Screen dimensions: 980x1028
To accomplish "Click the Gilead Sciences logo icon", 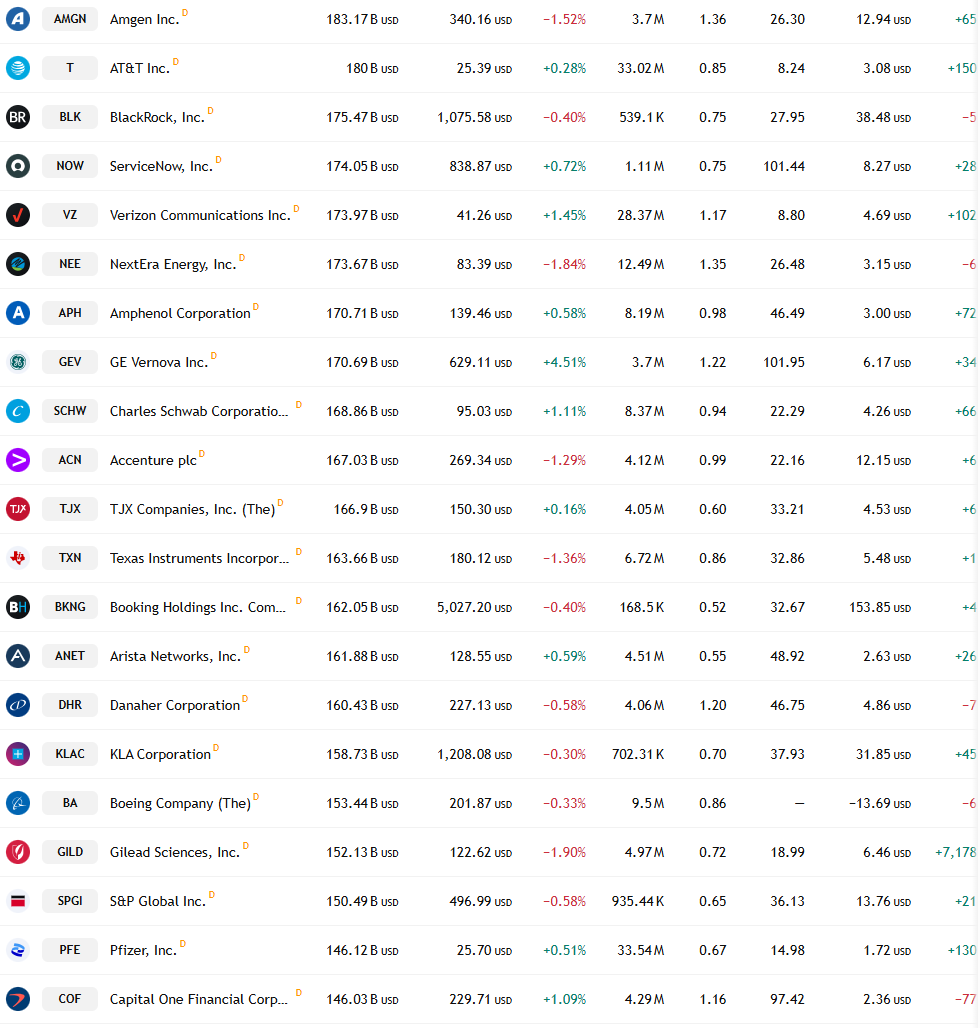I will [x=18, y=852].
